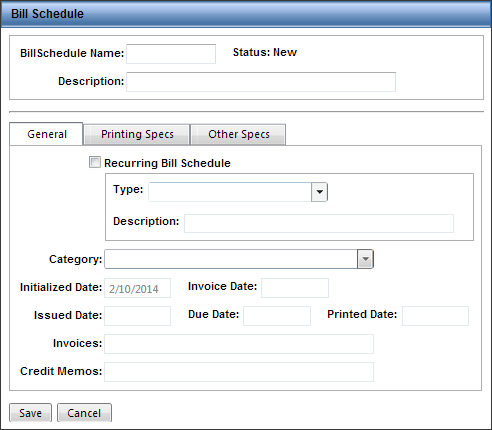Click the Initialized Date field showing 2/10/2014
Image resolution: width=492 pixels, height=430 pixels.
[x=137, y=288]
